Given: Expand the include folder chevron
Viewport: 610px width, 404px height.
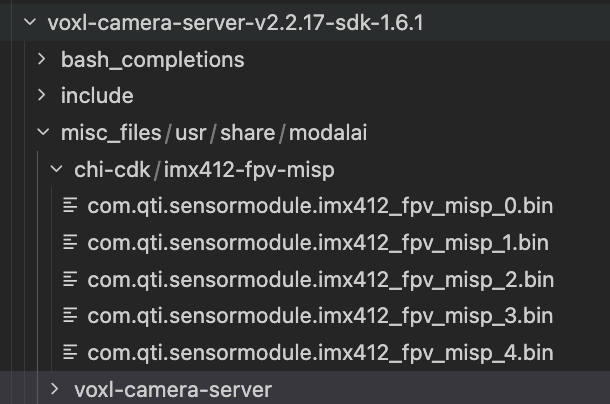Looking at the screenshot, I should [x=42, y=96].
